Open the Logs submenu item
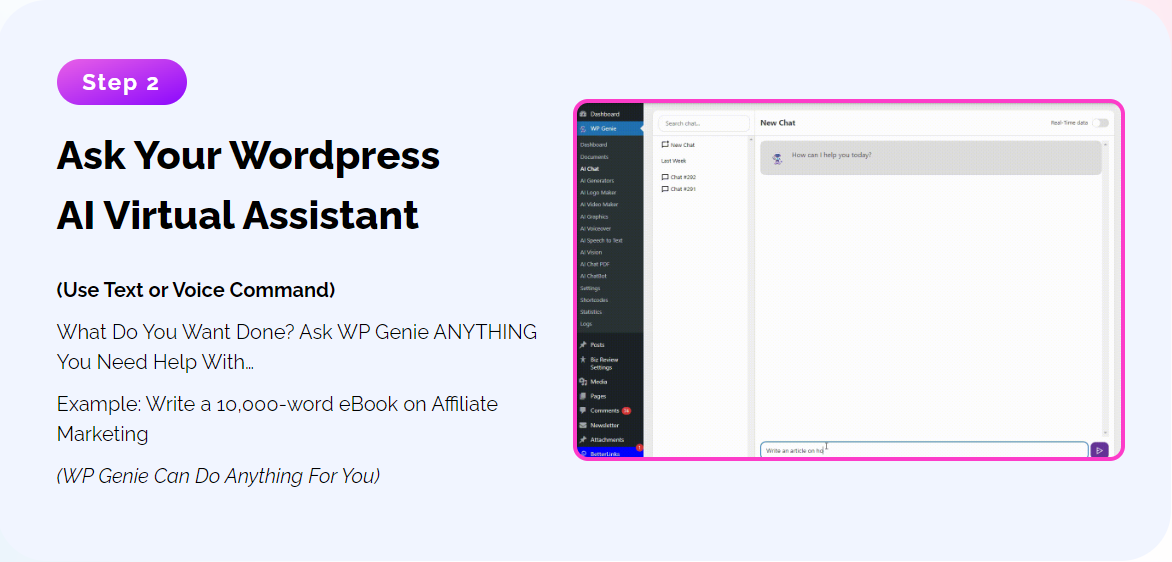 coord(585,324)
